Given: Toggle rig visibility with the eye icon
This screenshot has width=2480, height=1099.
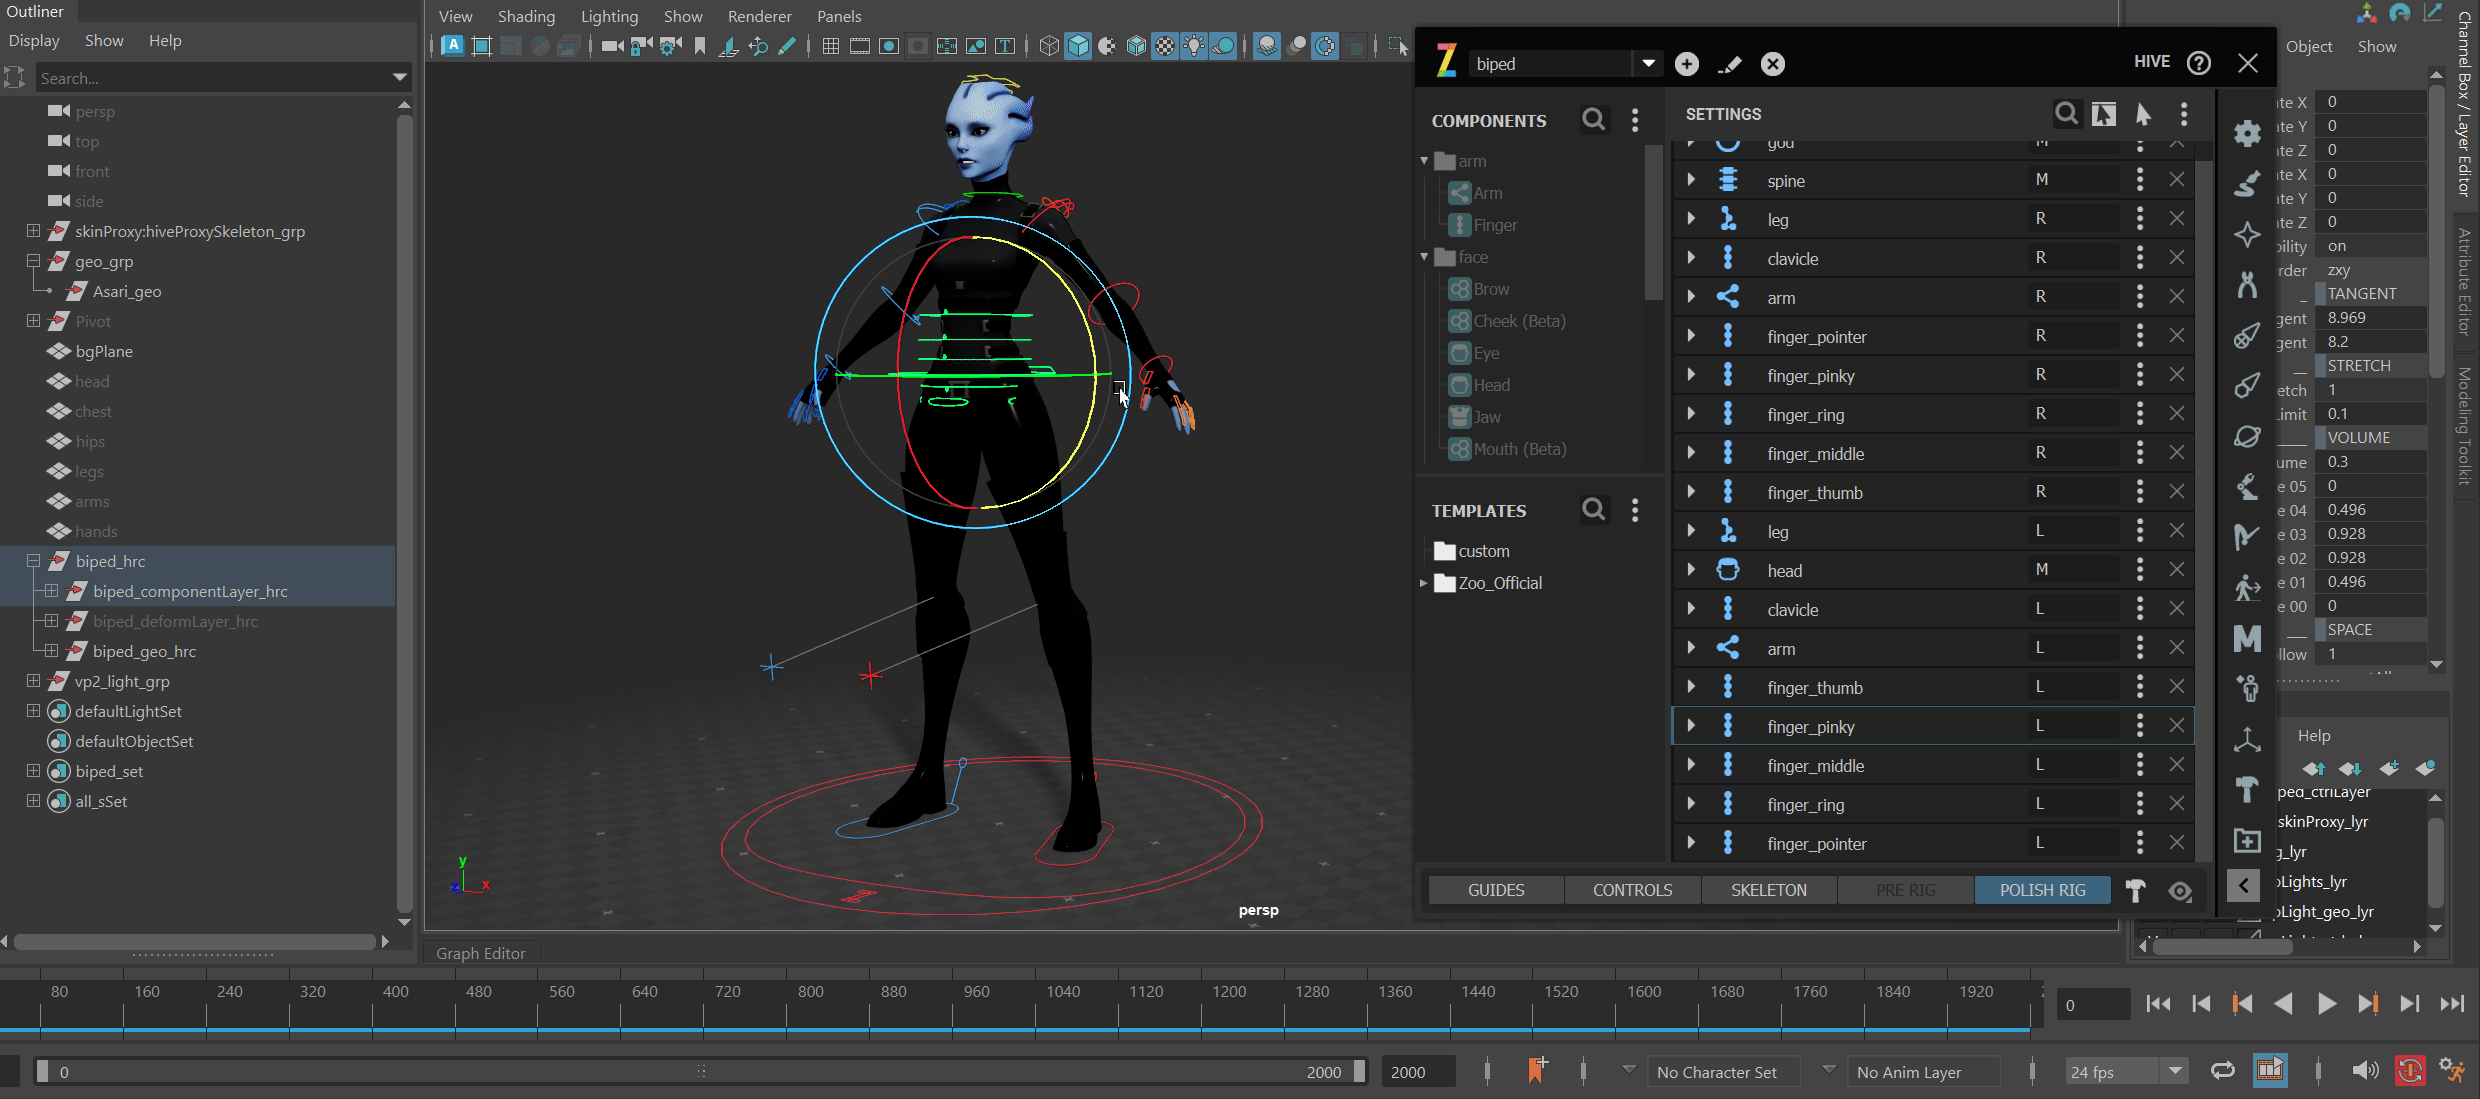Looking at the screenshot, I should (2182, 890).
